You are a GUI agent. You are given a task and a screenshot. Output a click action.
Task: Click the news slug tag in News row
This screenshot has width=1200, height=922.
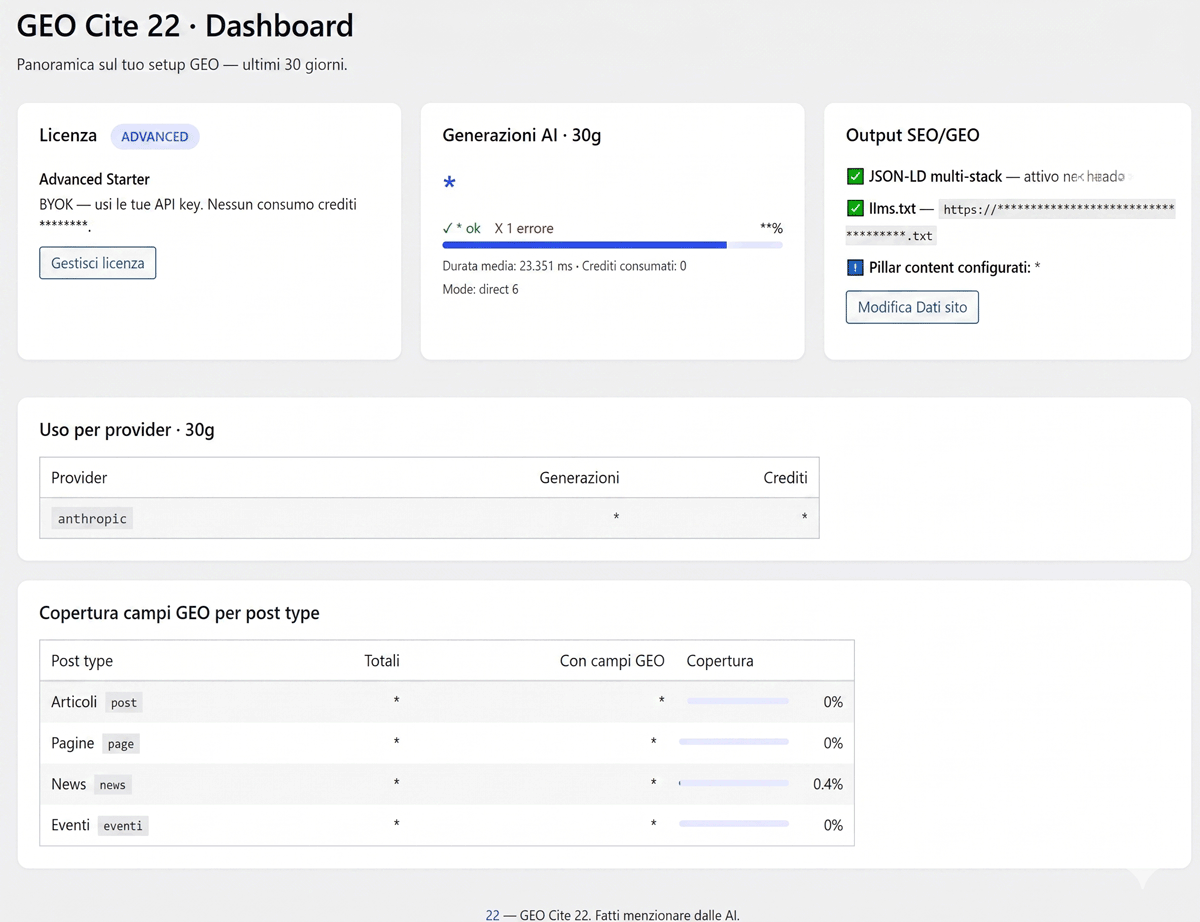point(113,785)
